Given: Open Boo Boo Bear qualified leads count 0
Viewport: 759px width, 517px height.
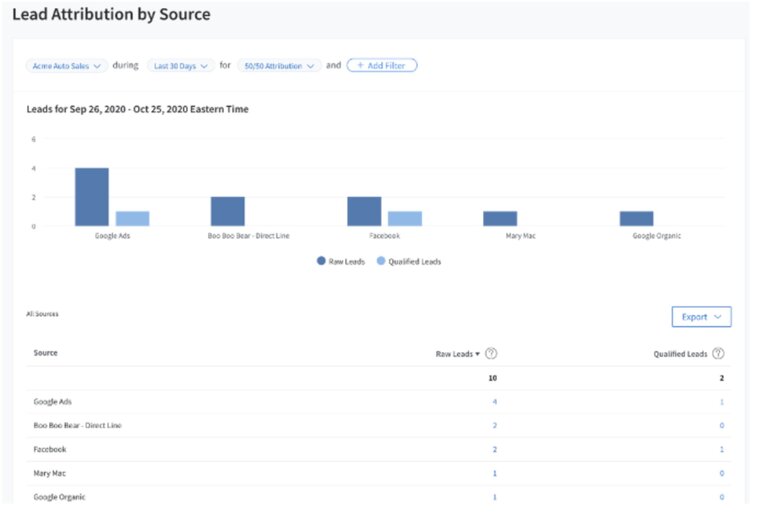Looking at the screenshot, I should [722, 426].
